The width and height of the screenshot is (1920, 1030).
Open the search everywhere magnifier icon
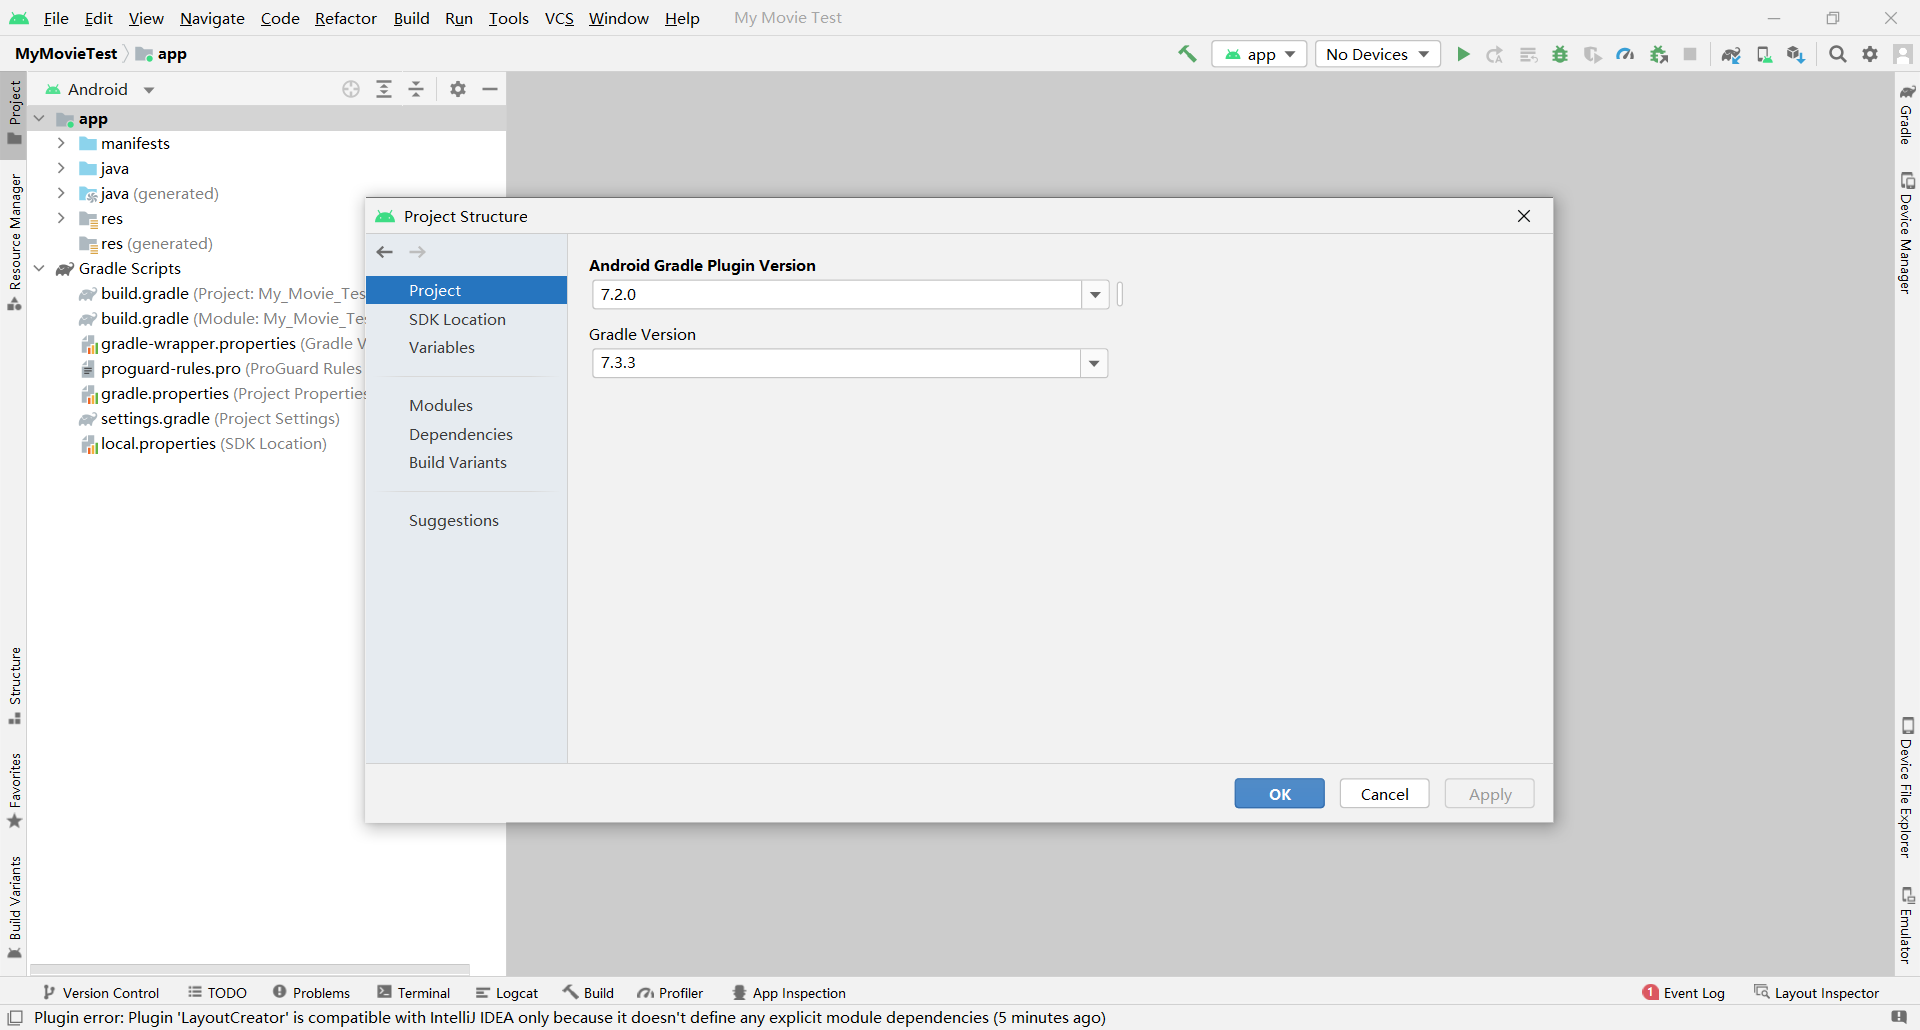pyautogui.click(x=1837, y=54)
